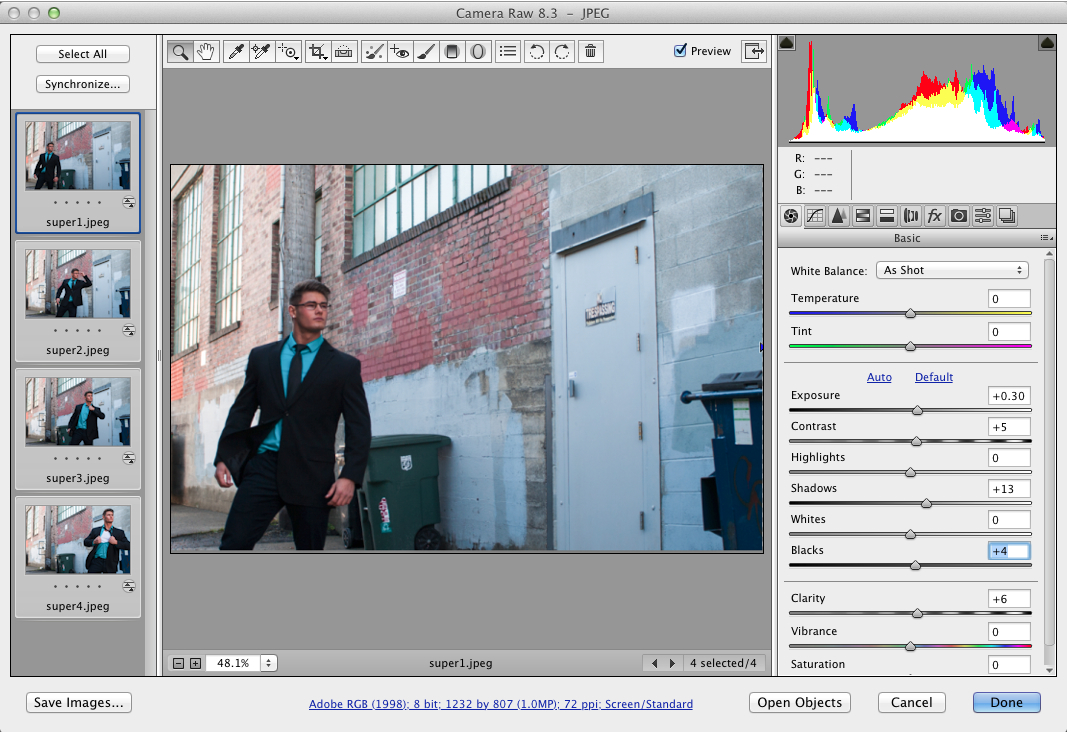Select the White Balance eyedropper tool

coord(237,52)
